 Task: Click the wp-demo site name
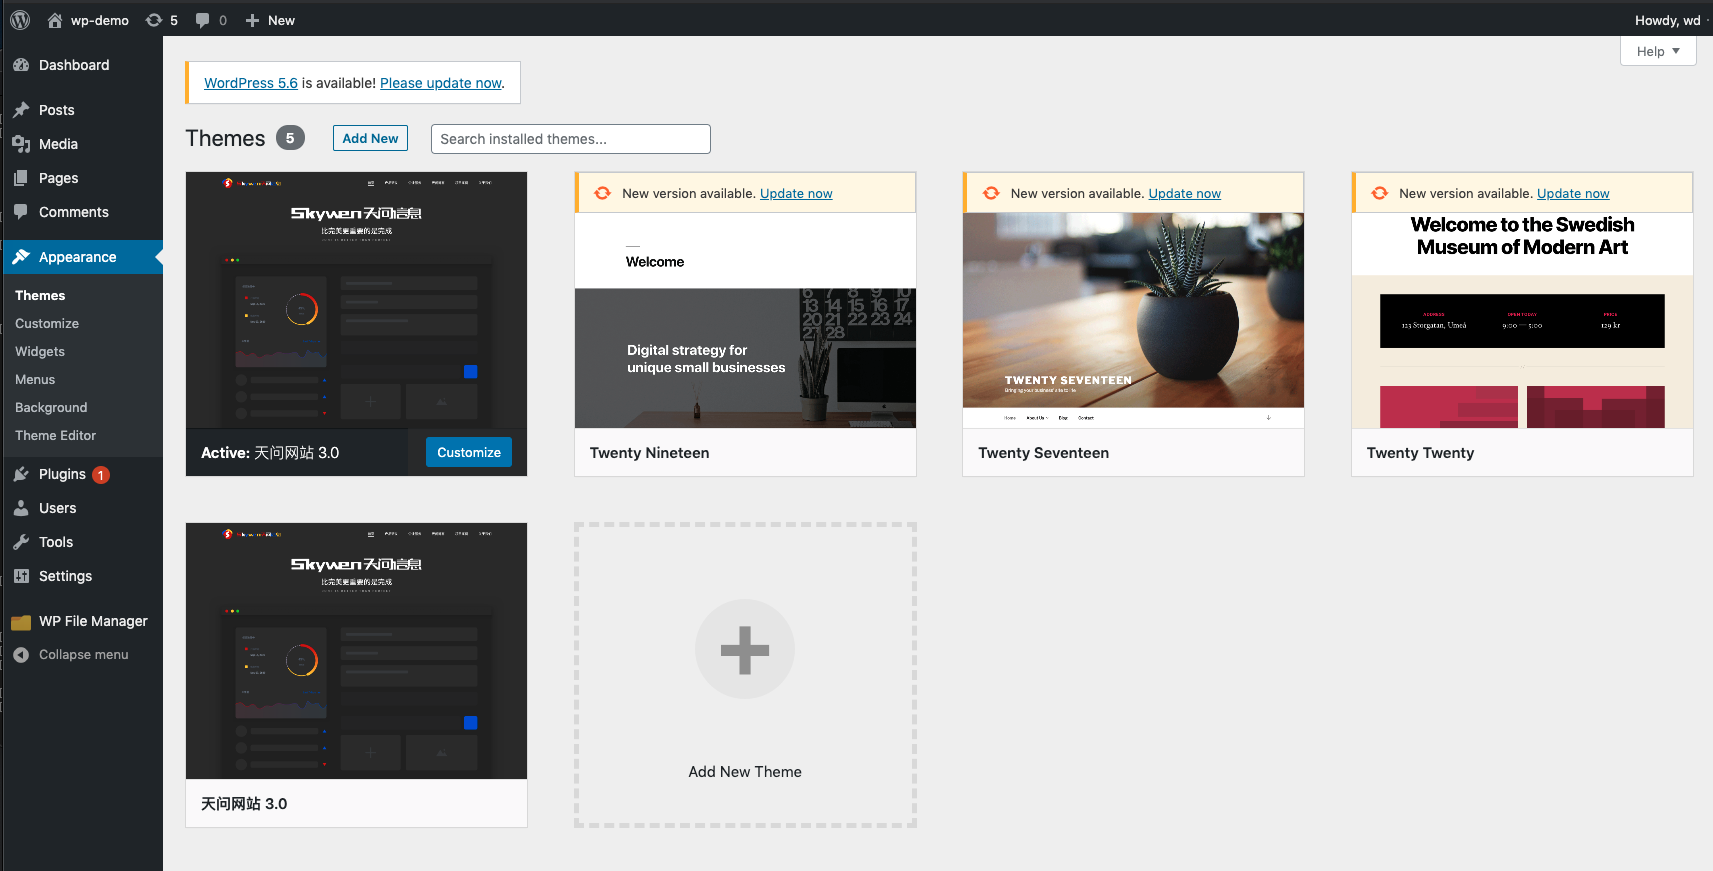coord(100,20)
